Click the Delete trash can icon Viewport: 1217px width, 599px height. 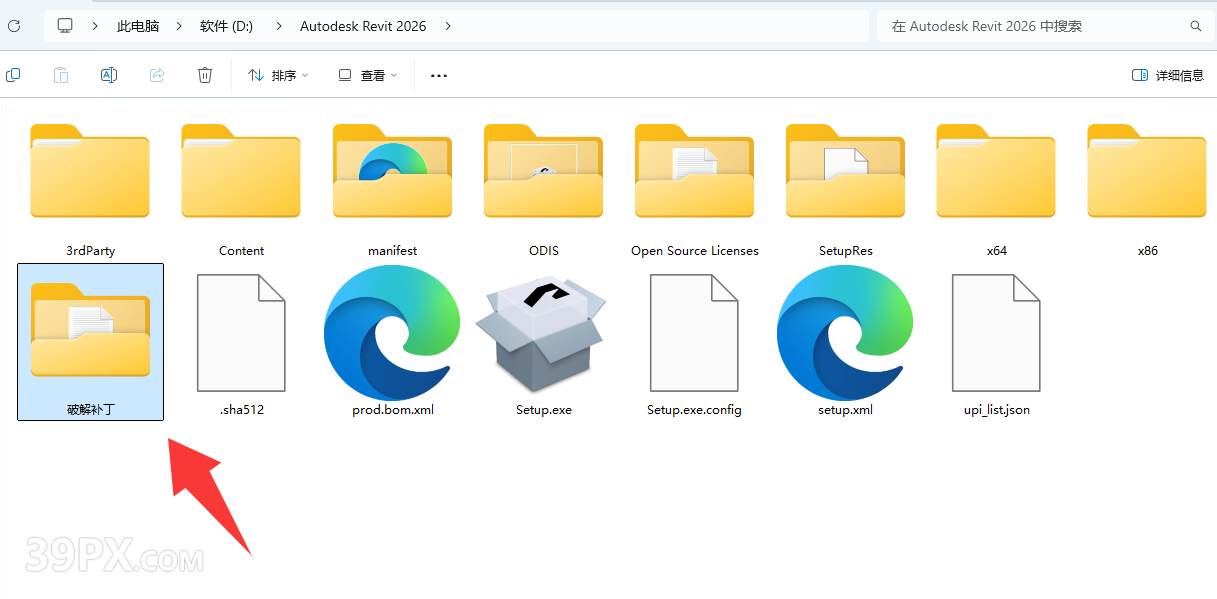[205, 75]
